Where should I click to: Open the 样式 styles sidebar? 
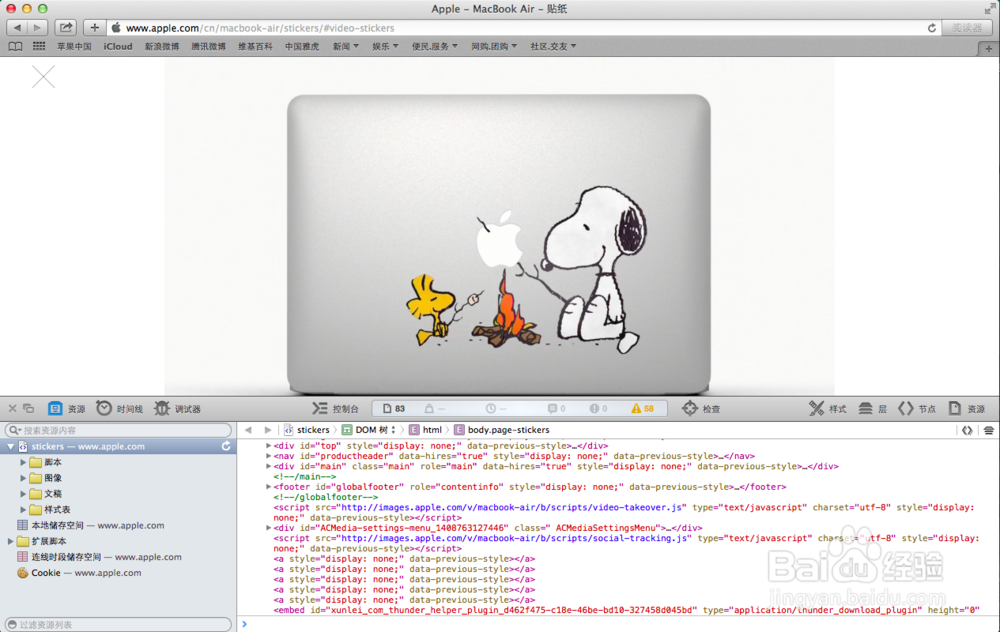pos(827,409)
